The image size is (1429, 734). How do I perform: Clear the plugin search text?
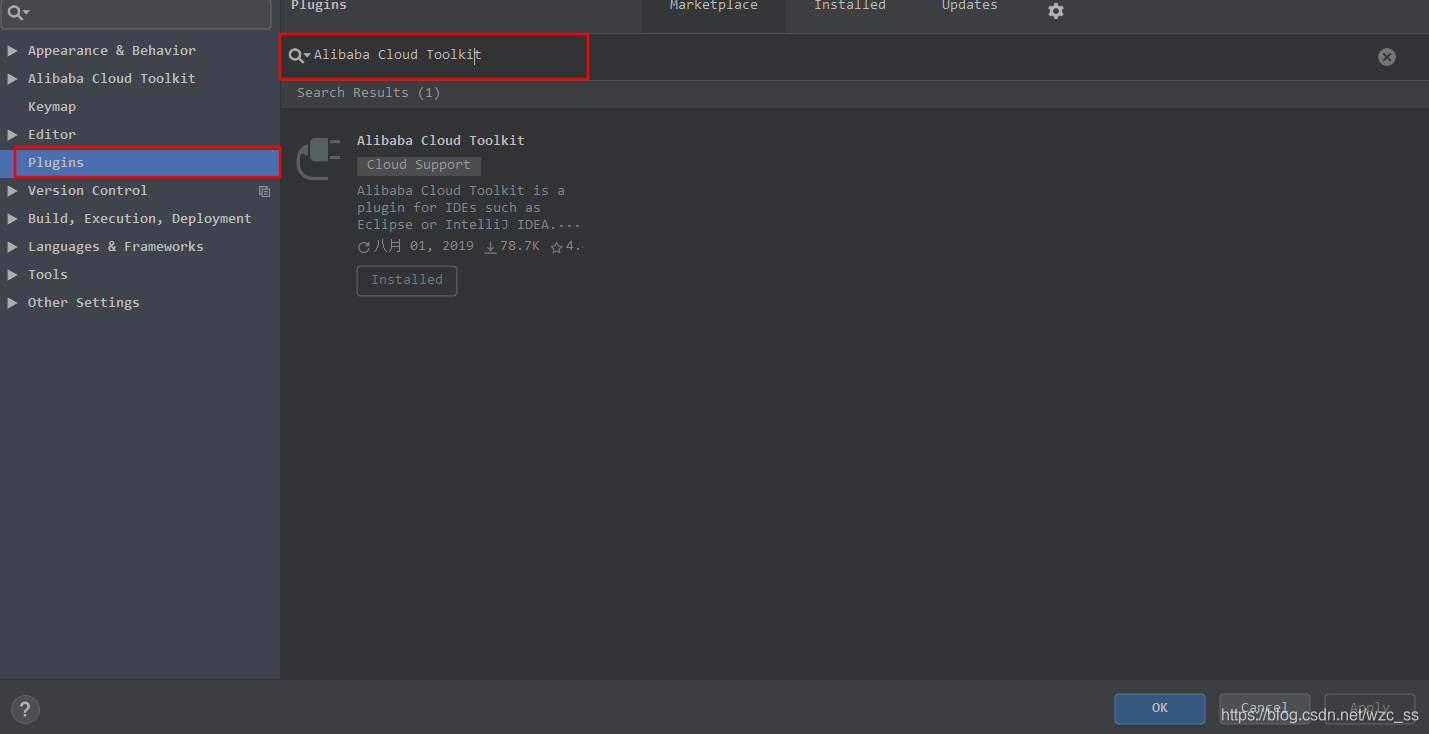[1387, 57]
